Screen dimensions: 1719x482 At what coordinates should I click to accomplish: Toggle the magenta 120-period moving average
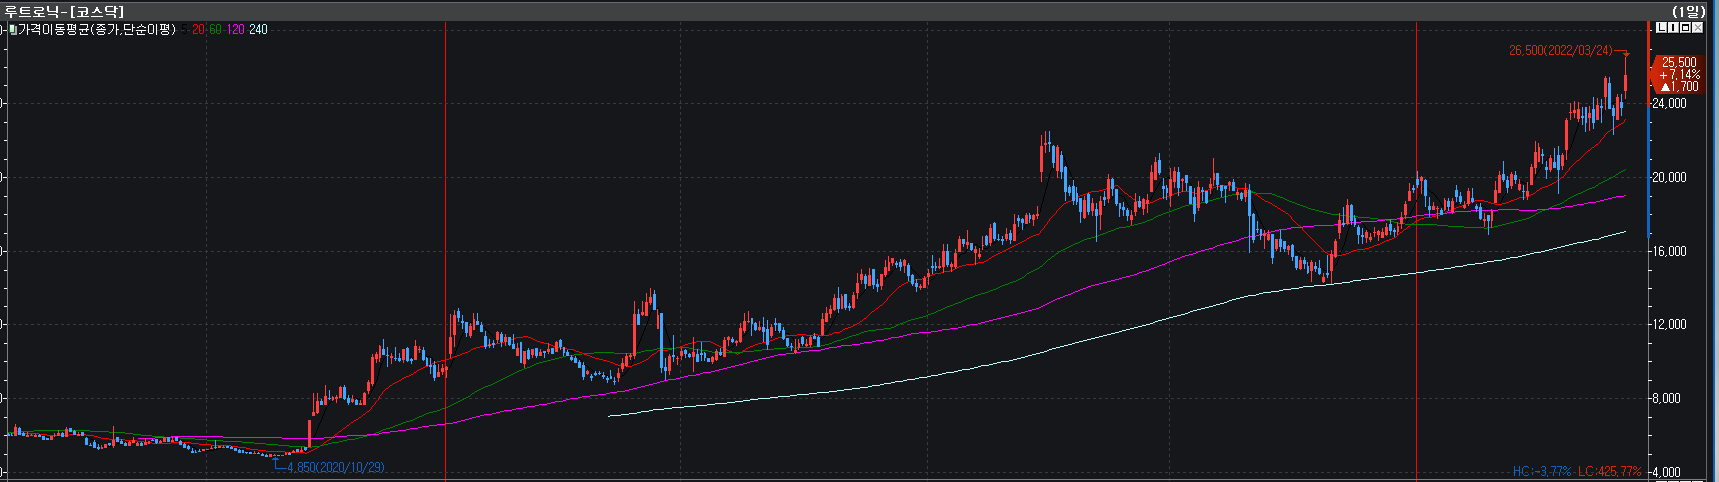235,30
